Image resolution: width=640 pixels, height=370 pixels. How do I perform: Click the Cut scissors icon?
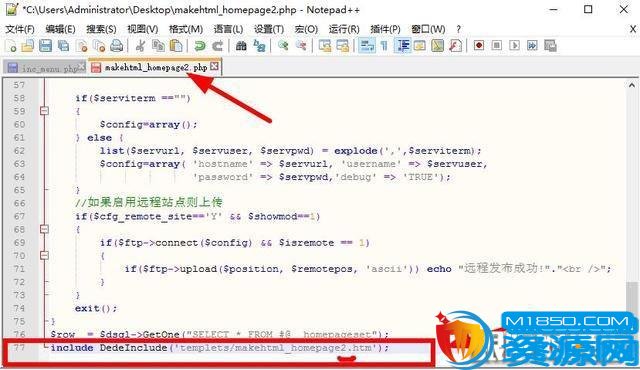tap(140, 46)
